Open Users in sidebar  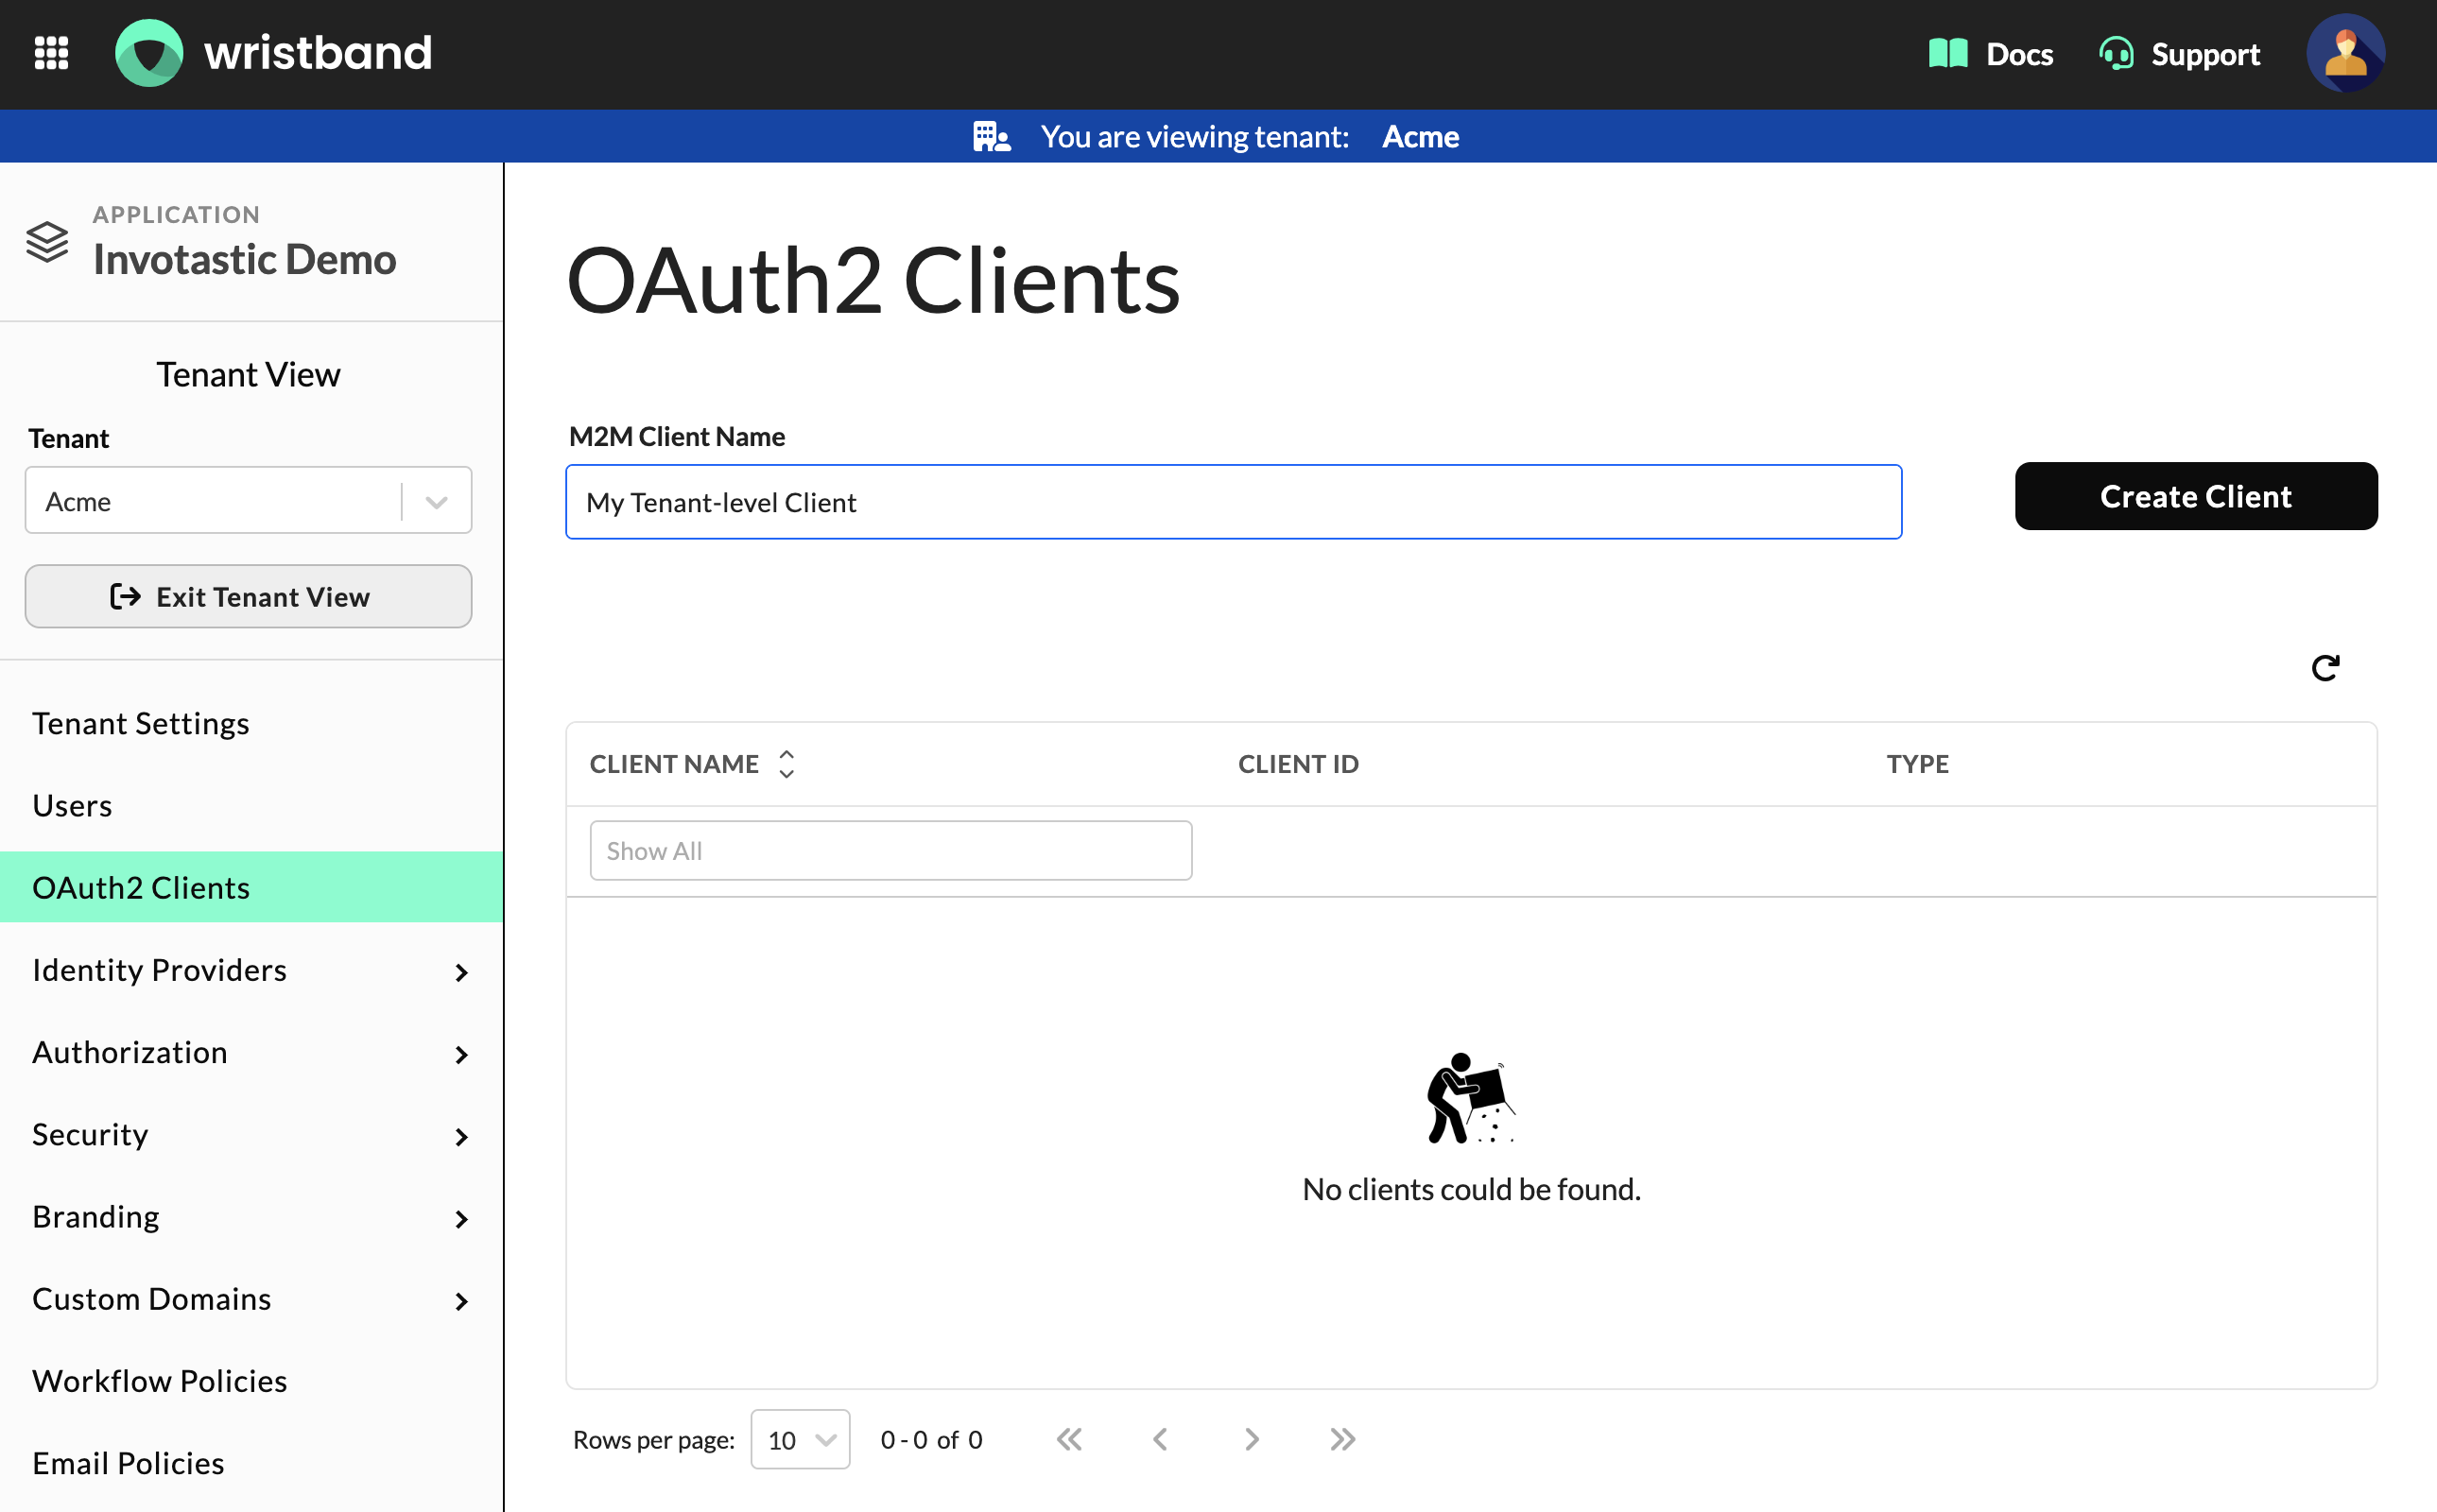pos(251,805)
